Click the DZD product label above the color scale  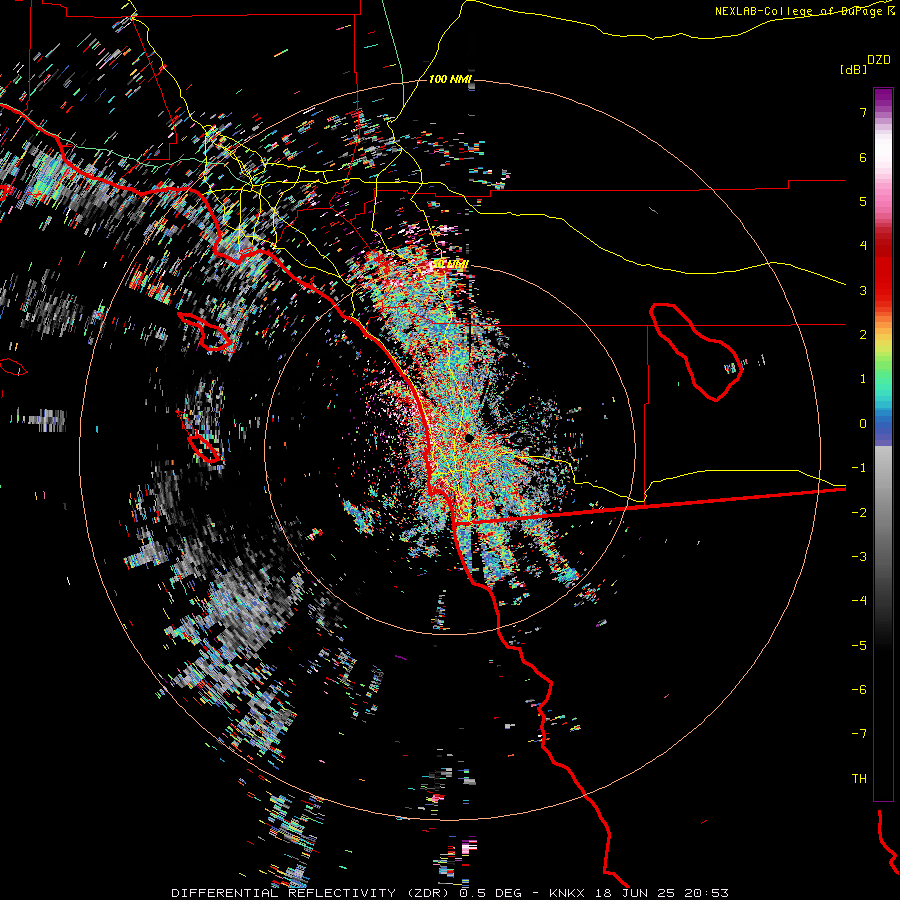pyautogui.click(x=879, y=60)
